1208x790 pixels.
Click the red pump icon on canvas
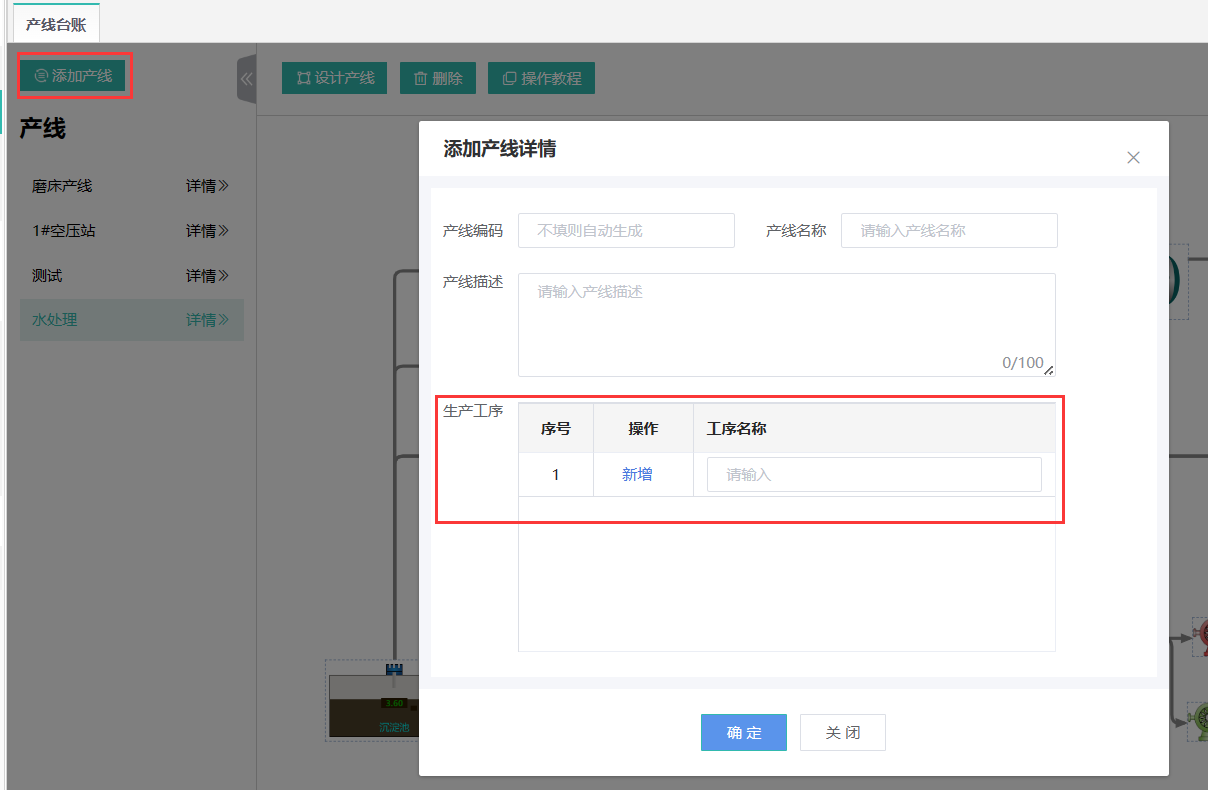coord(1199,634)
